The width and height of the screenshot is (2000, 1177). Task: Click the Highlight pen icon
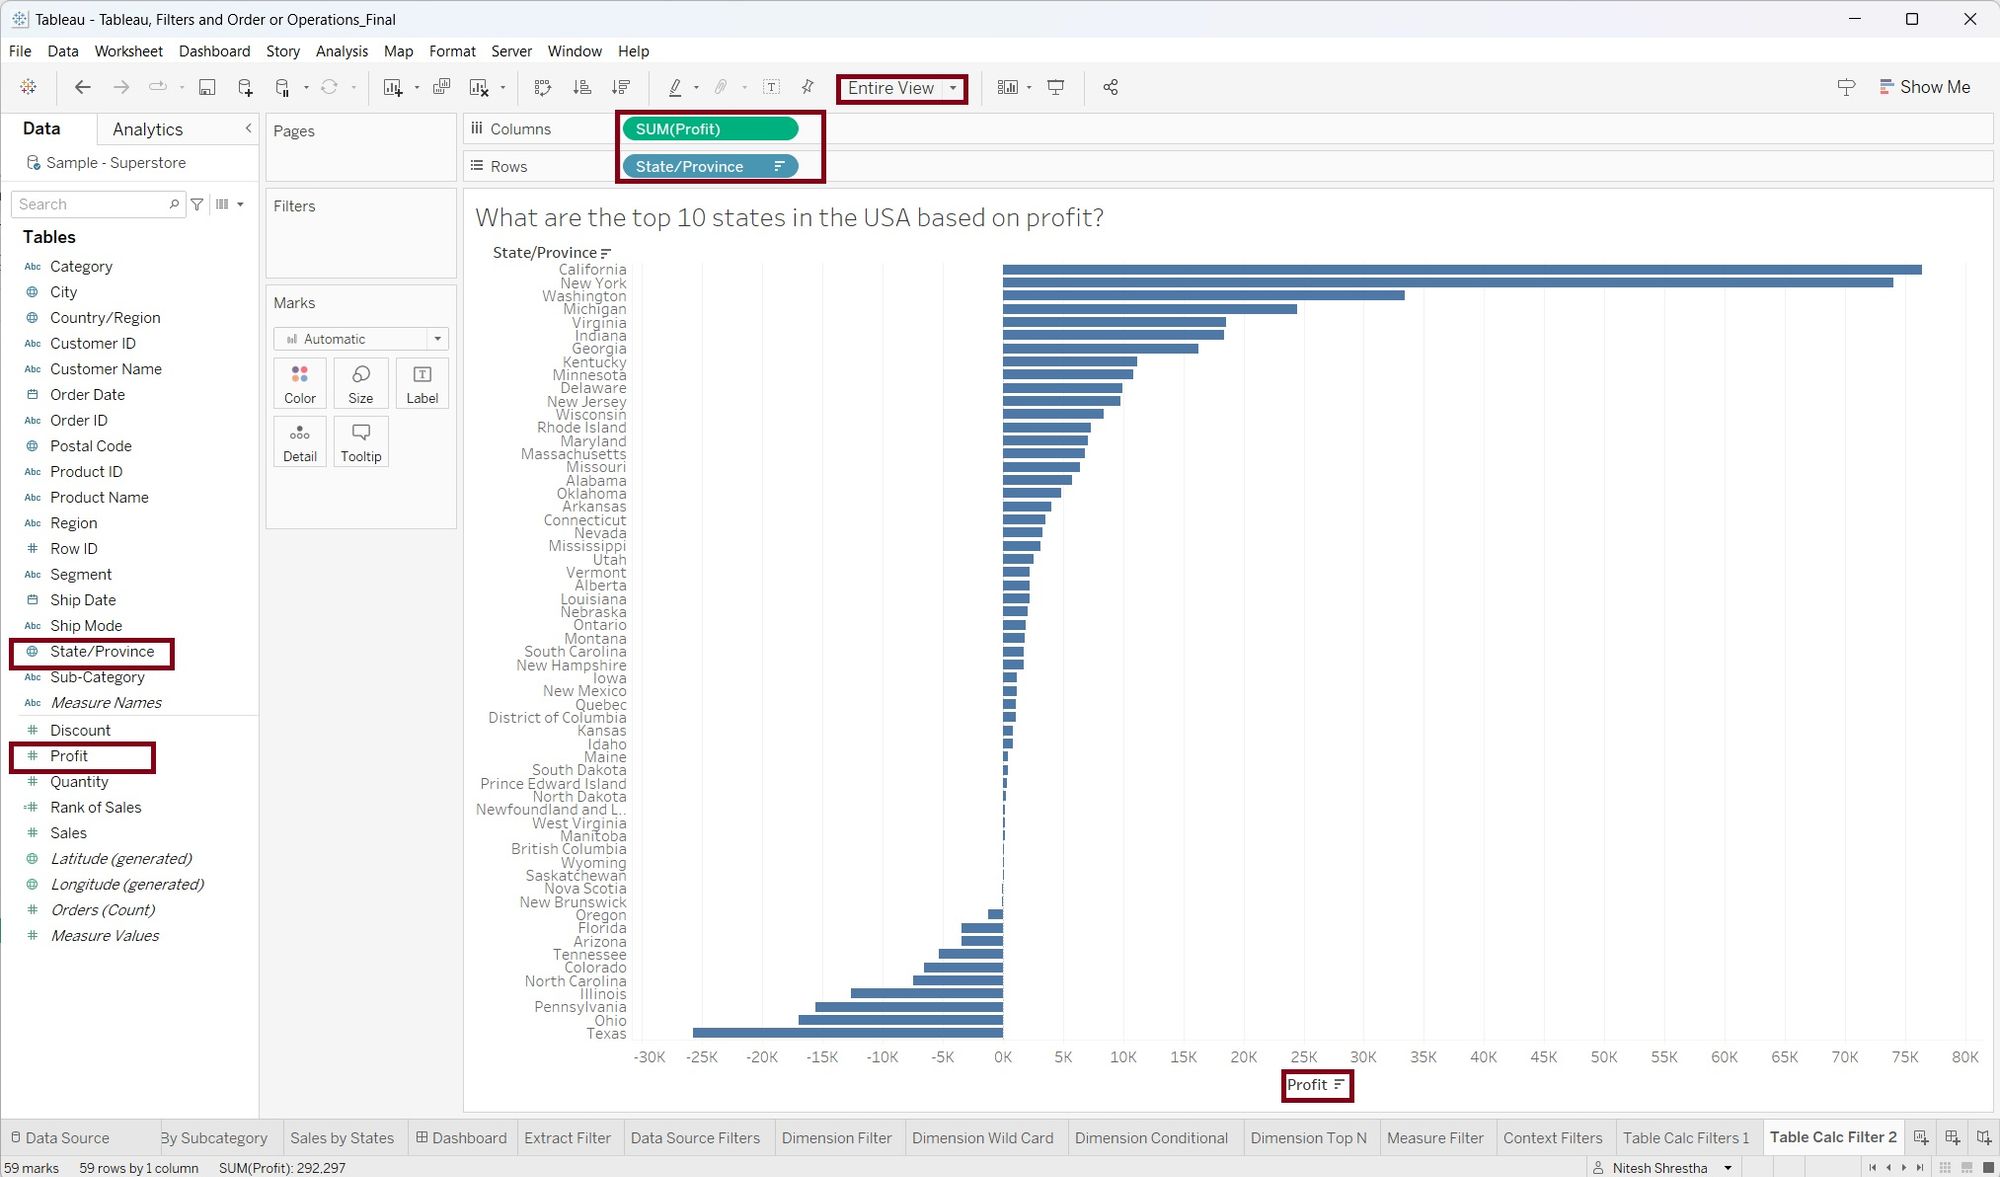pyautogui.click(x=675, y=88)
